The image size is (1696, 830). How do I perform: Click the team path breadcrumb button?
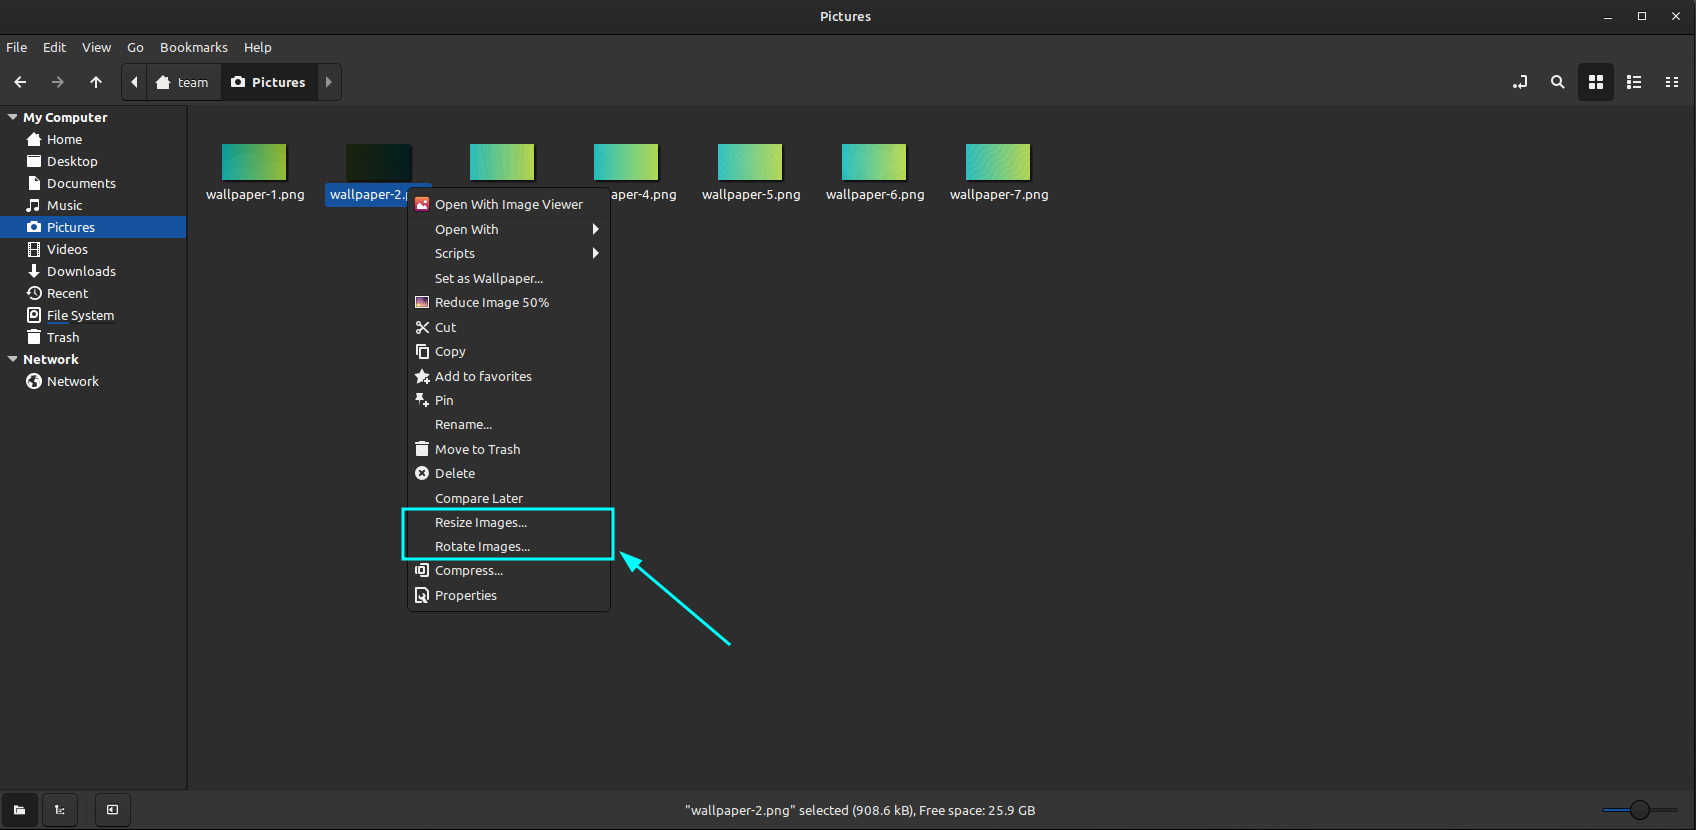pos(183,82)
